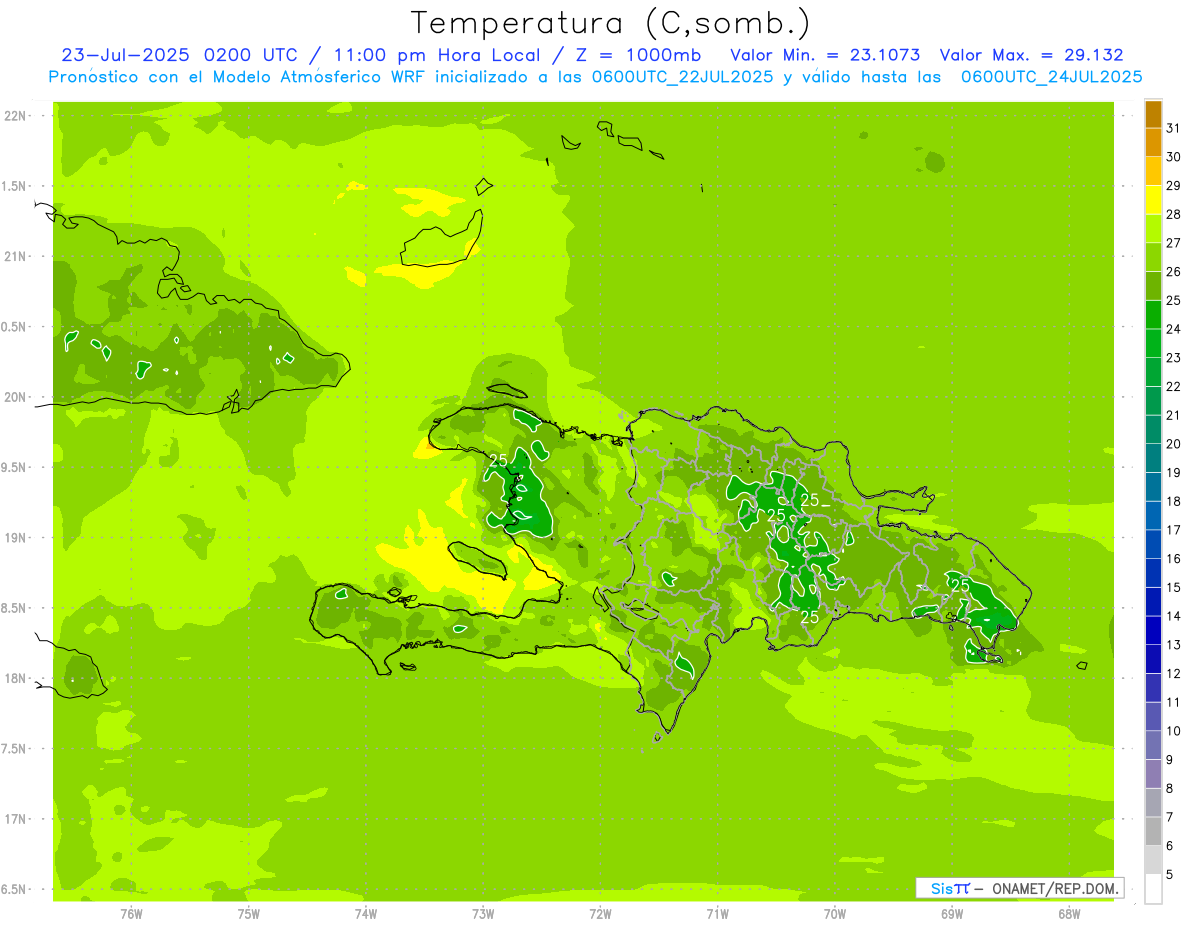Click the '68W' longitude label
This screenshot has width=1200, height=927.
click(1069, 913)
